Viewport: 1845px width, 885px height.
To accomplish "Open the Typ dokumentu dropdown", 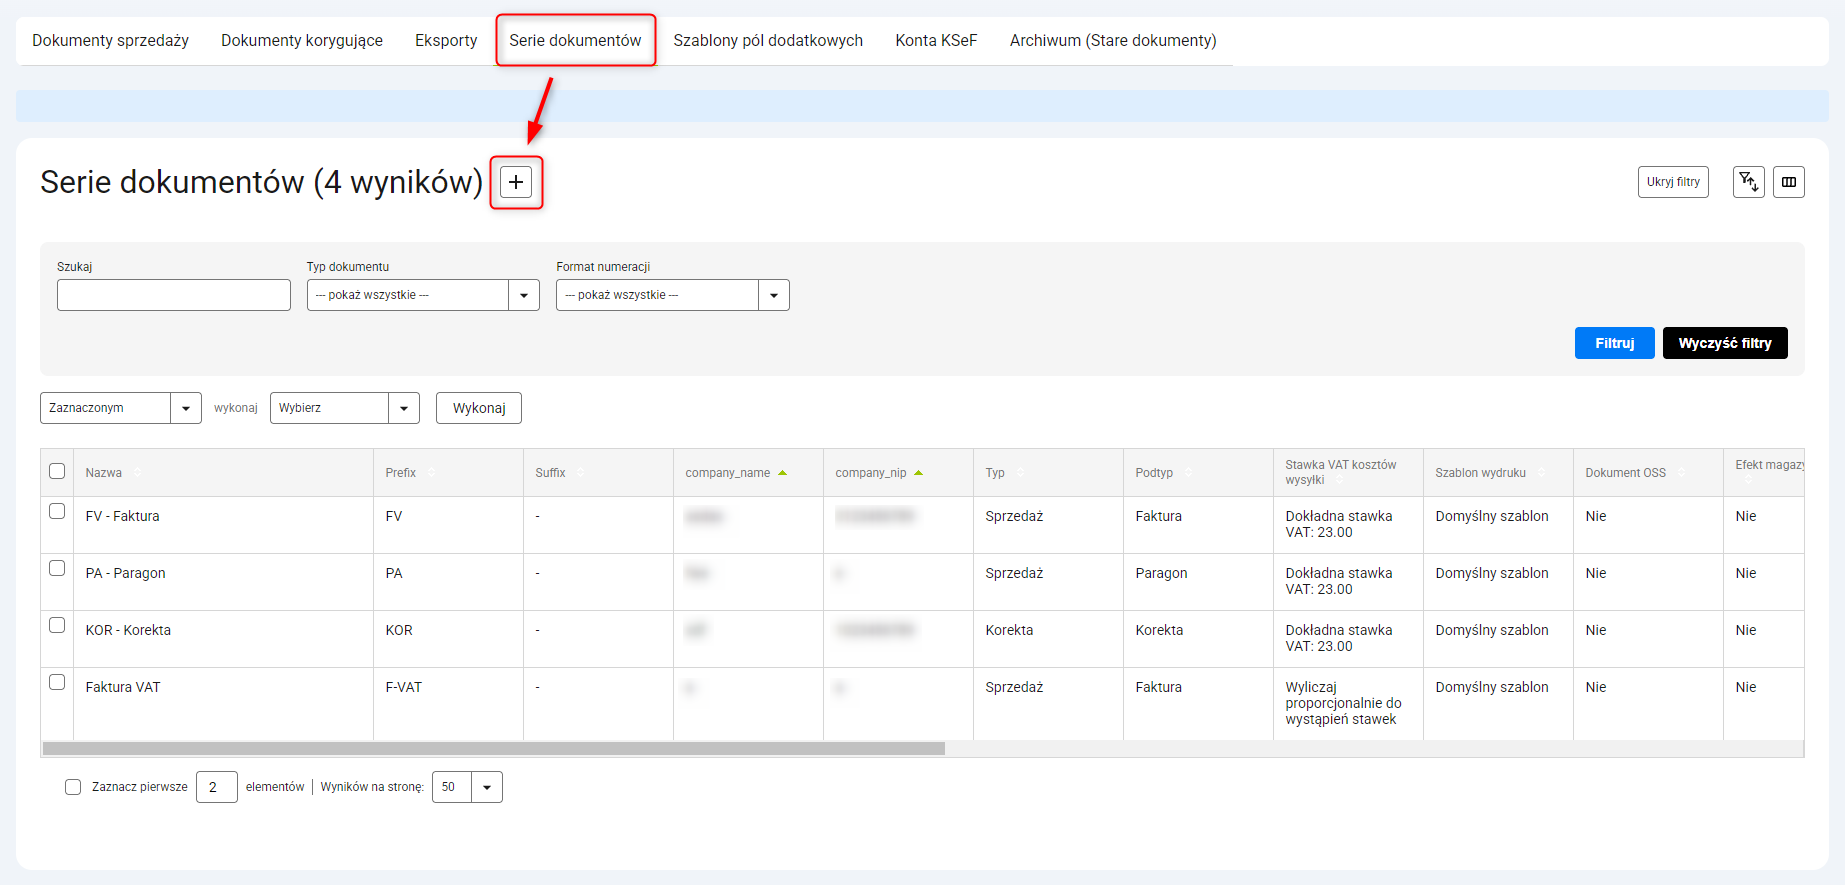I will point(423,295).
